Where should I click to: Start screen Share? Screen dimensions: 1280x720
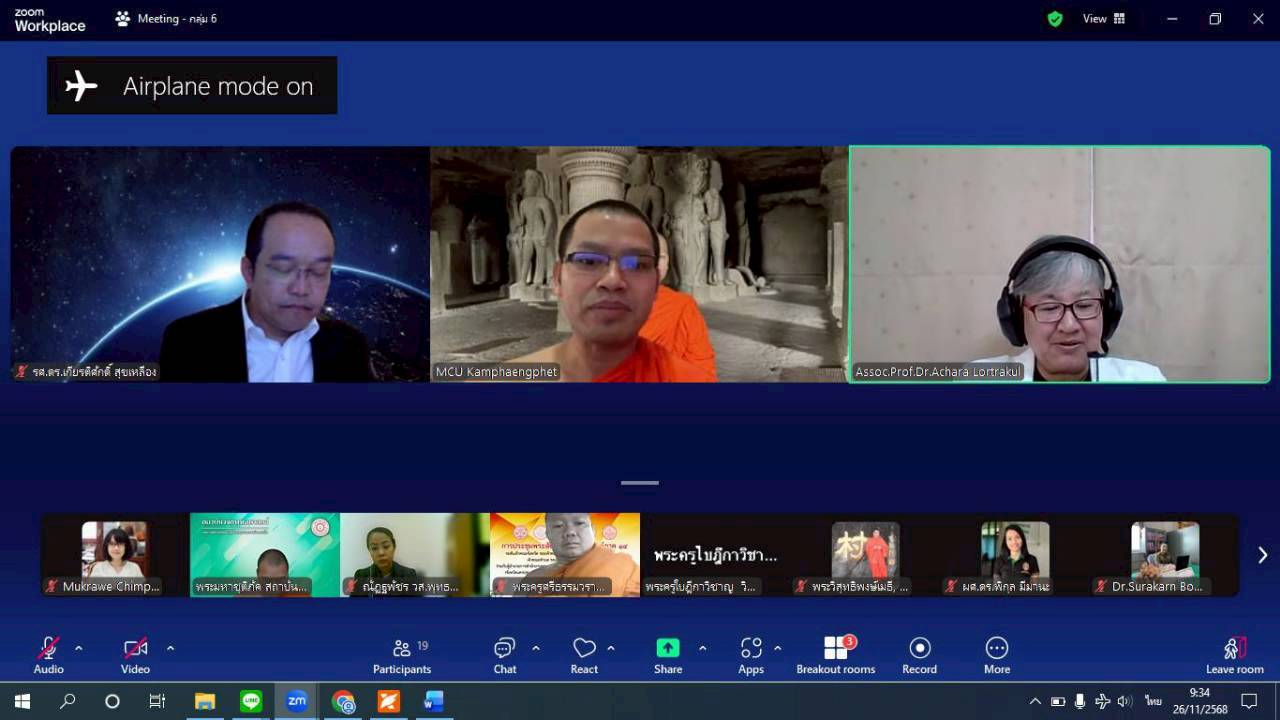click(x=668, y=655)
